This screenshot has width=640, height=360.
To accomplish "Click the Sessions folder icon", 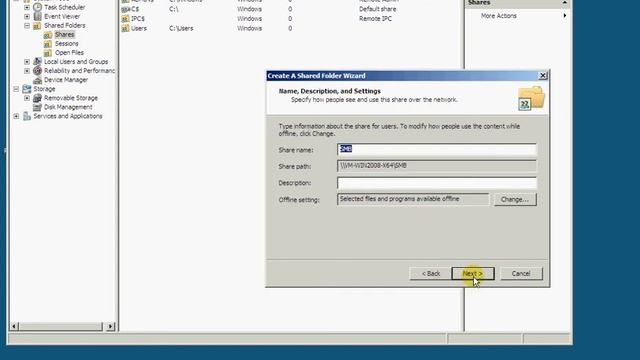I will [48, 44].
